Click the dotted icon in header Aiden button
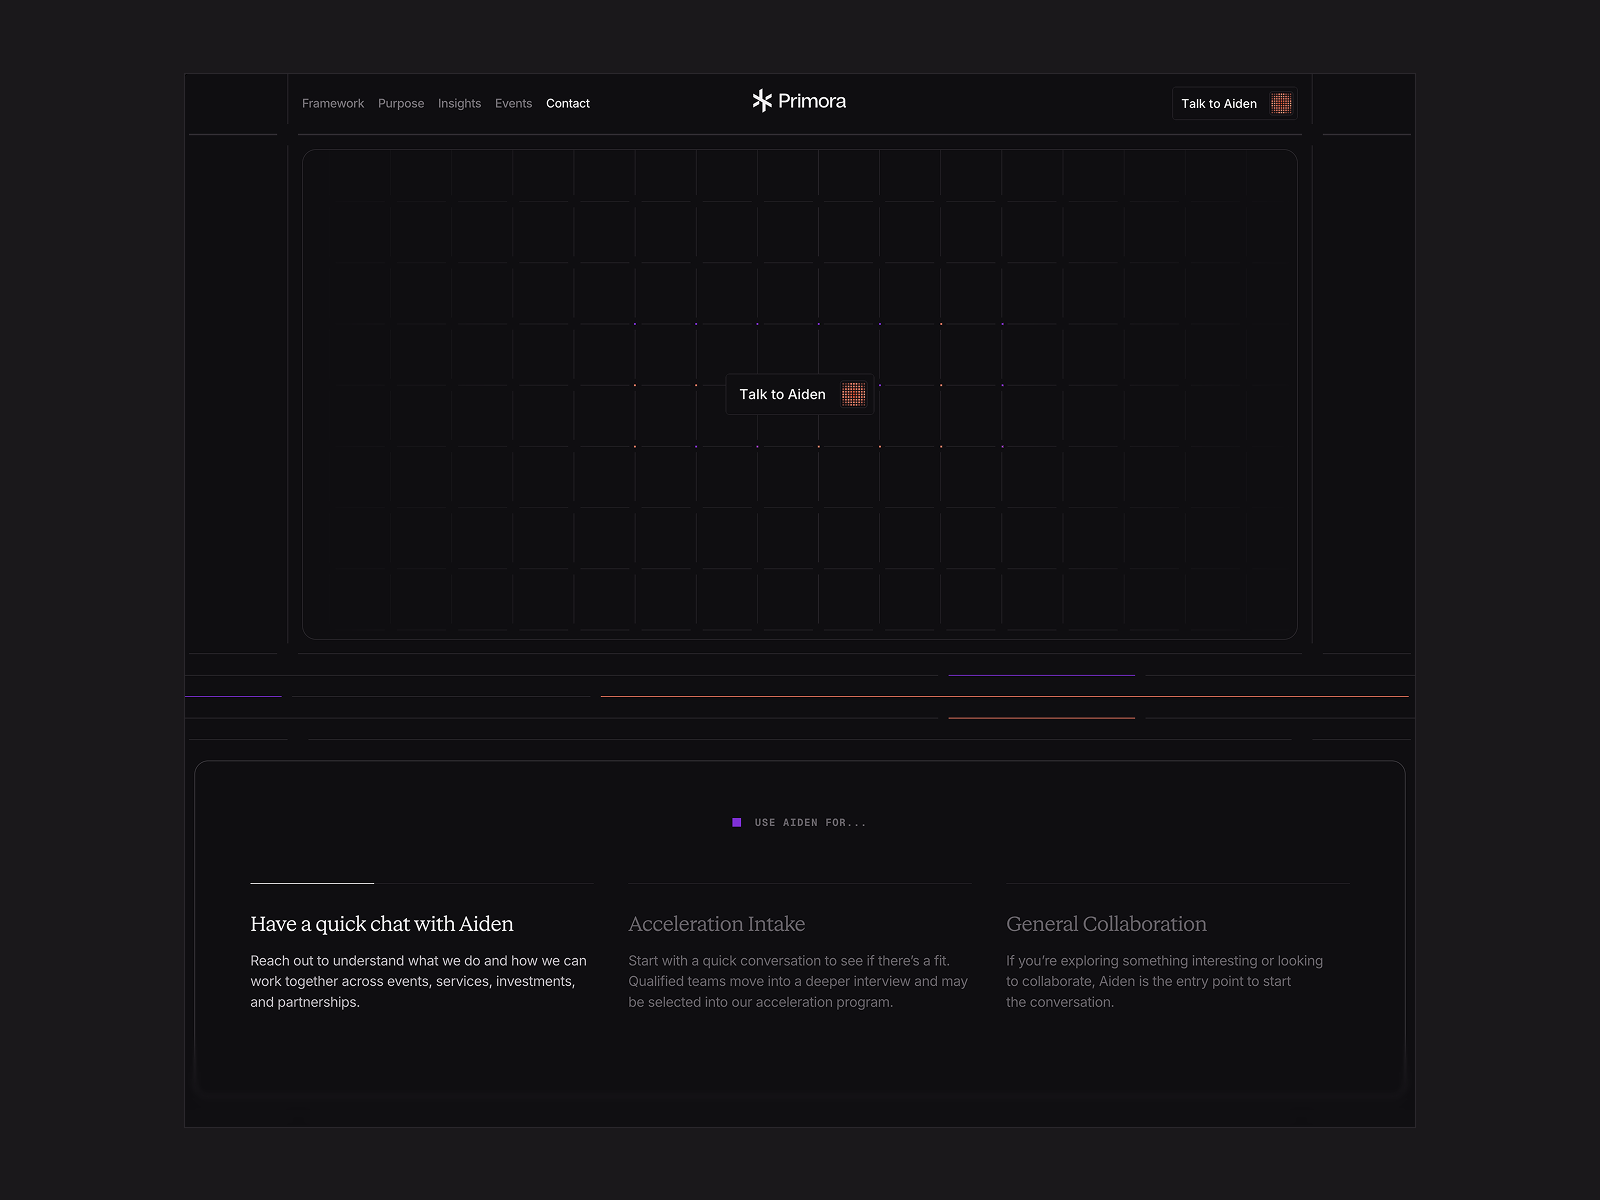Viewport: 1600px width, 1200px height. click(x=1281, y=104)
